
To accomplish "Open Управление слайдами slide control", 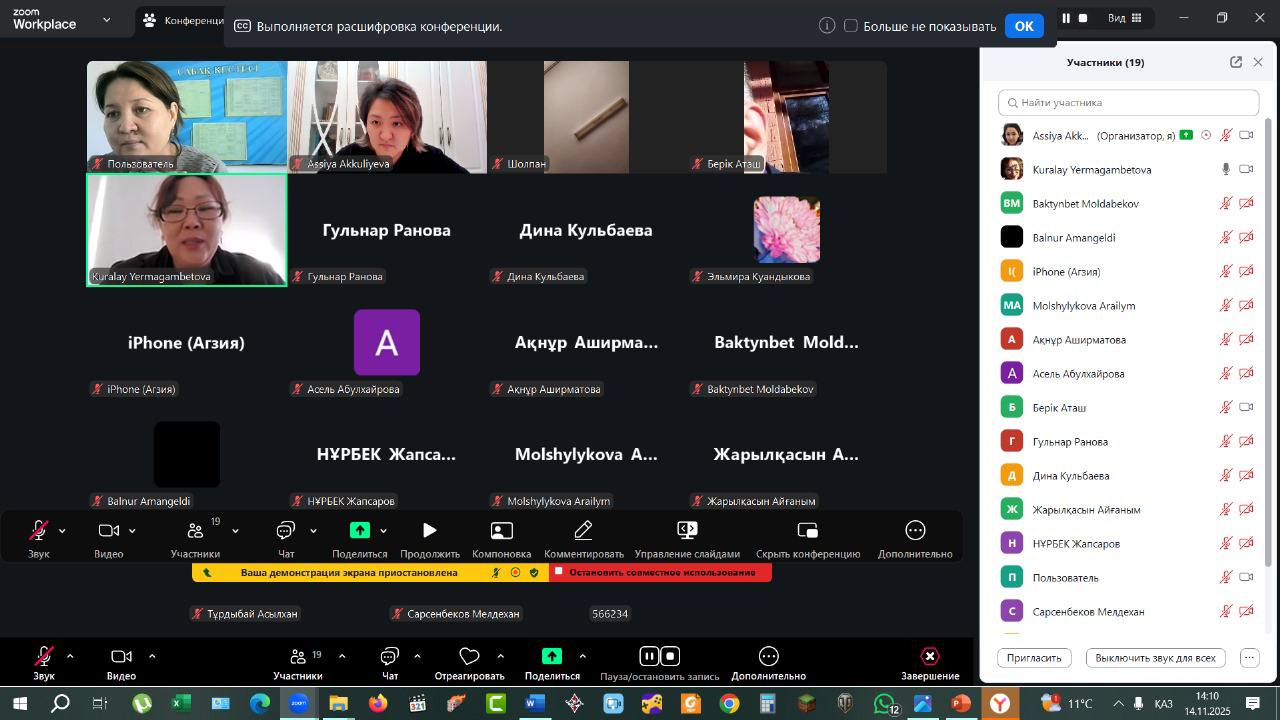I will point(687,531).
